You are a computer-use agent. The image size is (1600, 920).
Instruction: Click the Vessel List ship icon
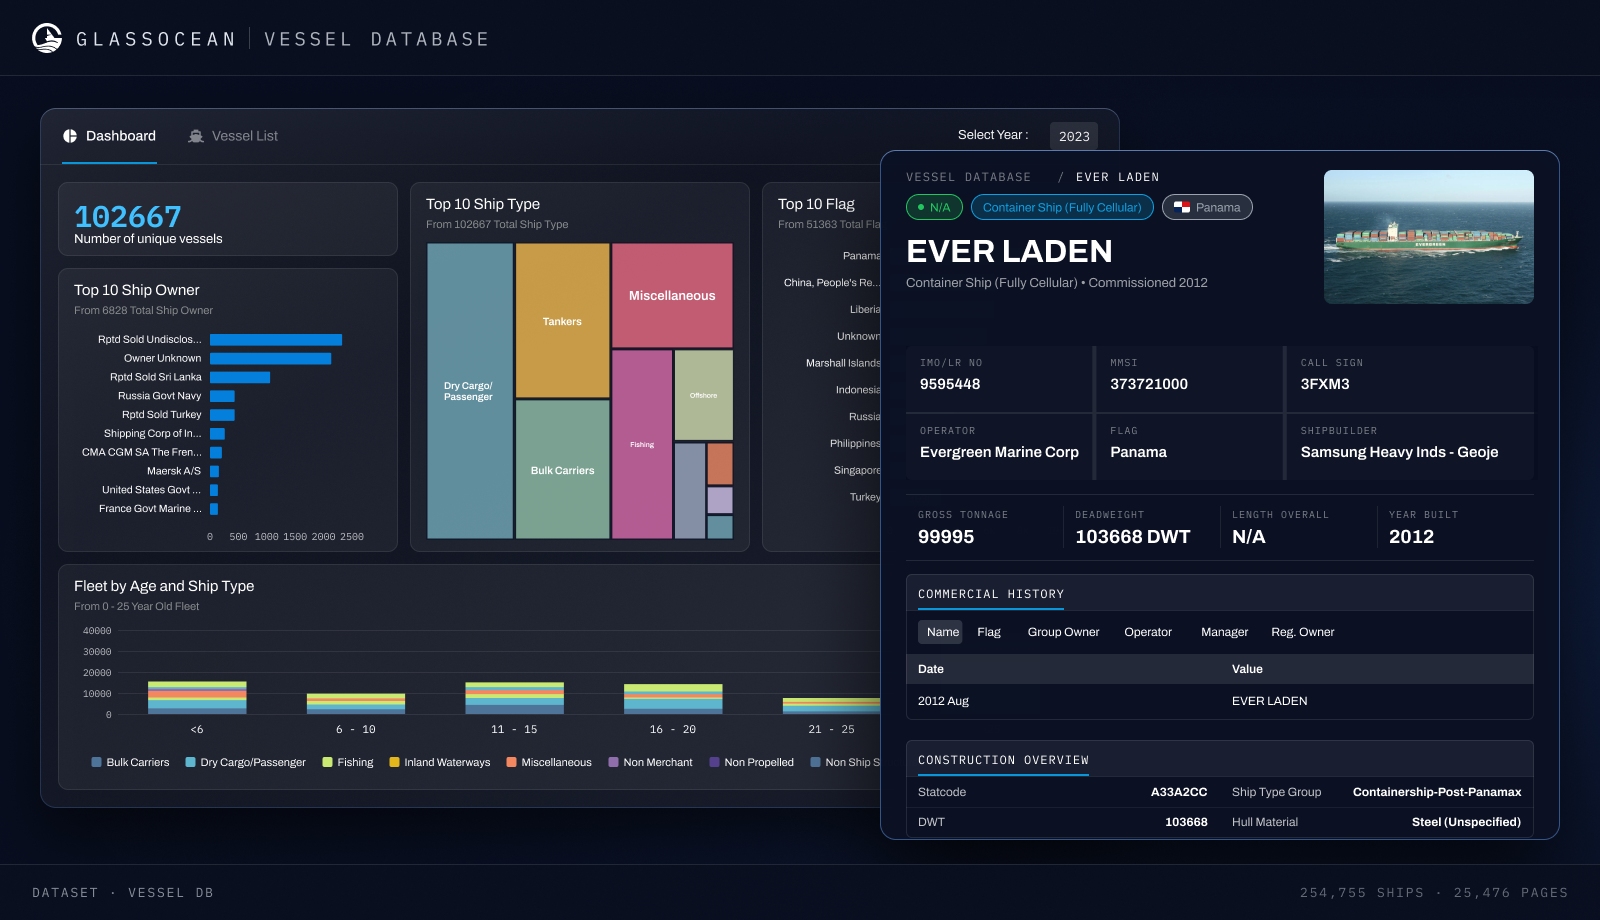point(196,136)
